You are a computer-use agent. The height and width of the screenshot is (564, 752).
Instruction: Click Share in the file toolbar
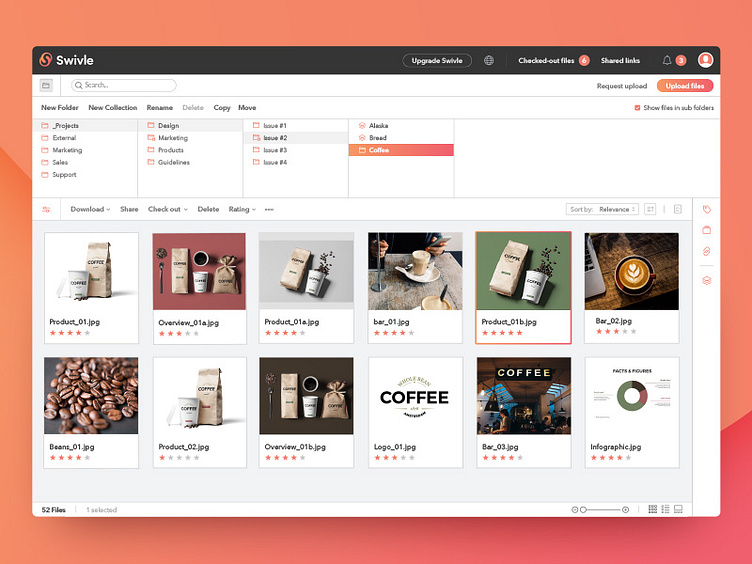pyautogui.click(x=129, y=209)
